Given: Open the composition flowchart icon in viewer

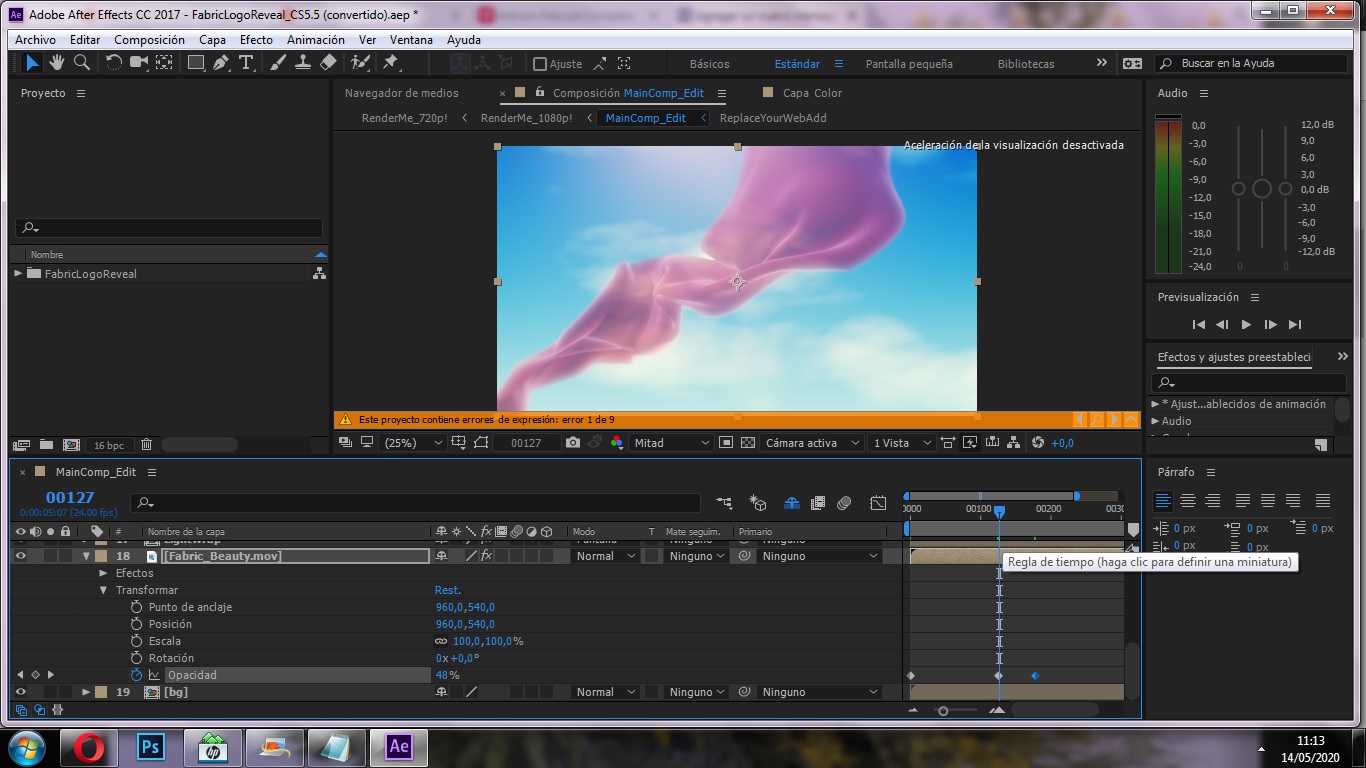Looking at the screenshot, I should pyautogui.click(x=1014, y=442).
